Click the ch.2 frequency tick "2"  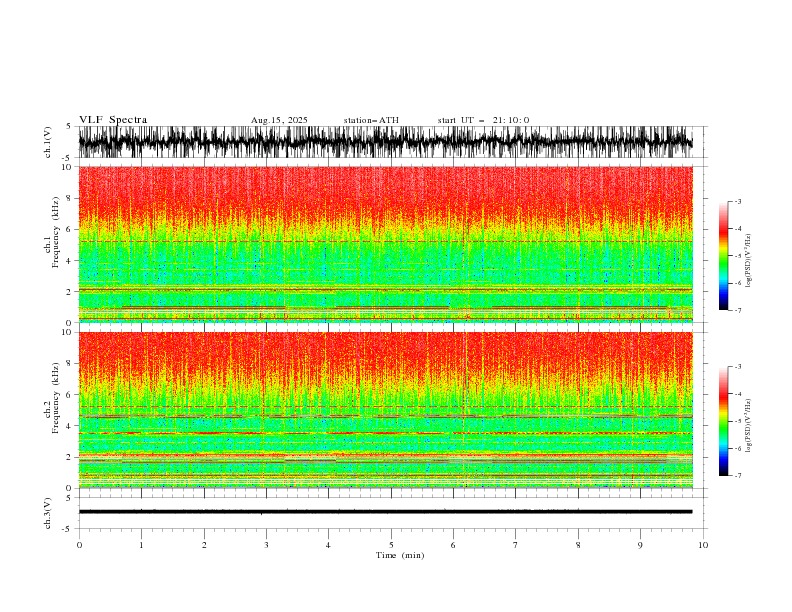point(70,457)
